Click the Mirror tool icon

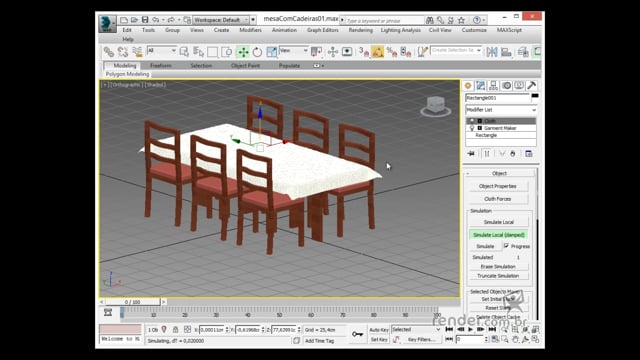click(492, 52)
